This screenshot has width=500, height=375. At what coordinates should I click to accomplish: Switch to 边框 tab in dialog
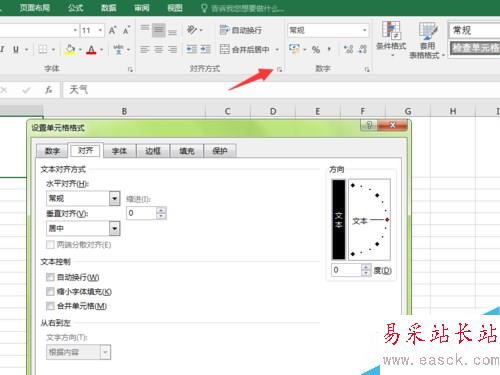tap(153, 151)
